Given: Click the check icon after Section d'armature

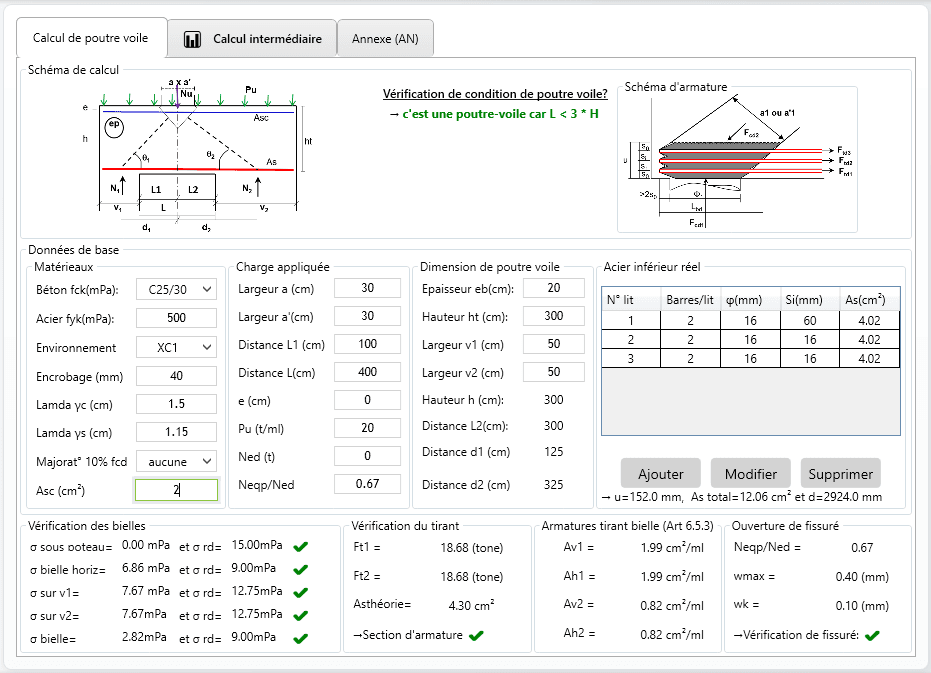Looking at the screenshot, I should (x=475, y=634).
